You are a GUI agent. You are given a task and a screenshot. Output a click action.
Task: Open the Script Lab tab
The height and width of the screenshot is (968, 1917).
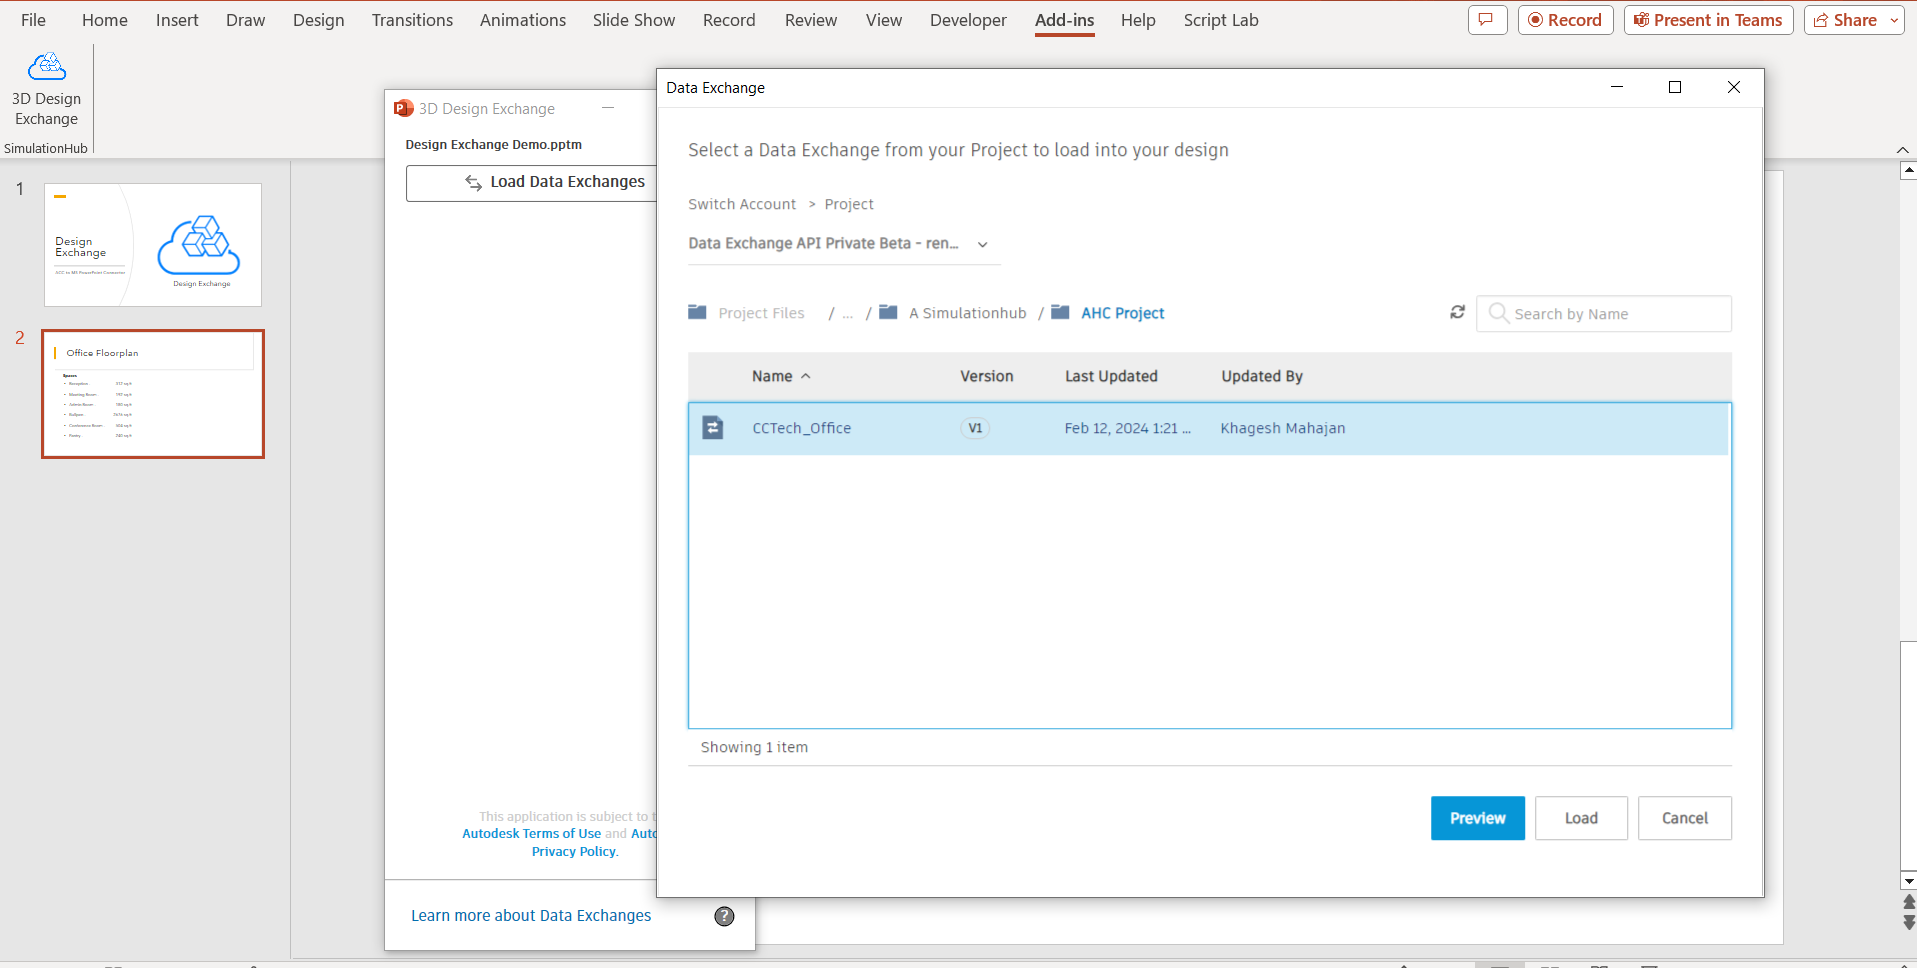1221,20
